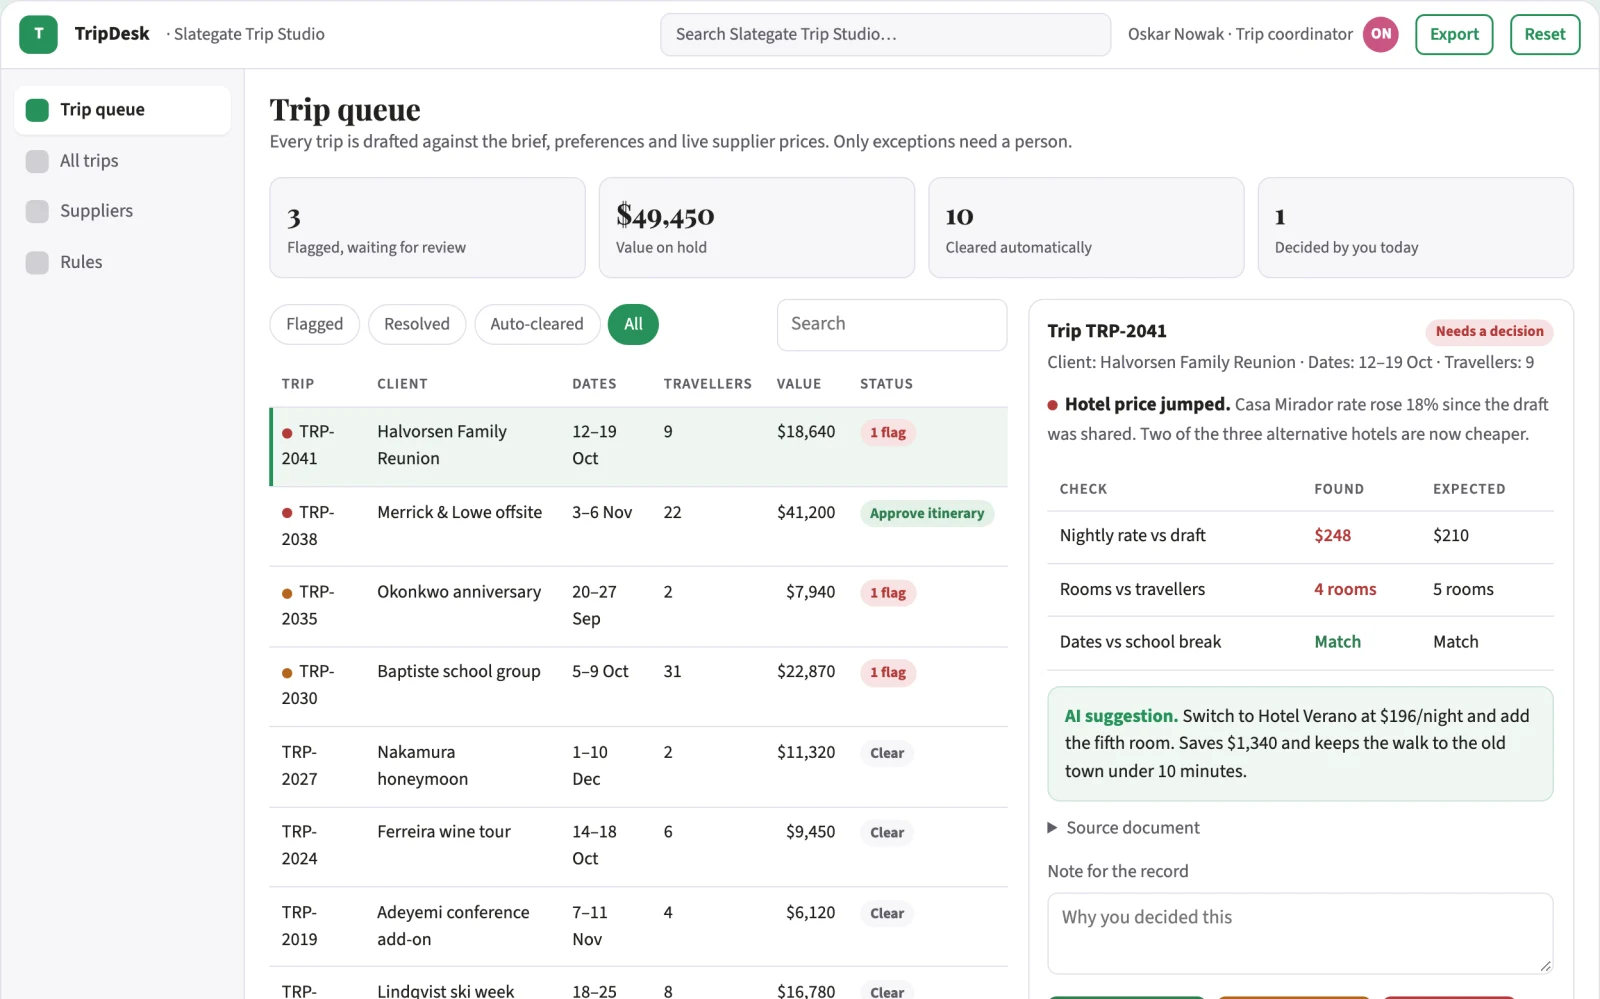
Task: Click the Needs a decision badge
Action: pyautogui.click(x=1489, y=332)
